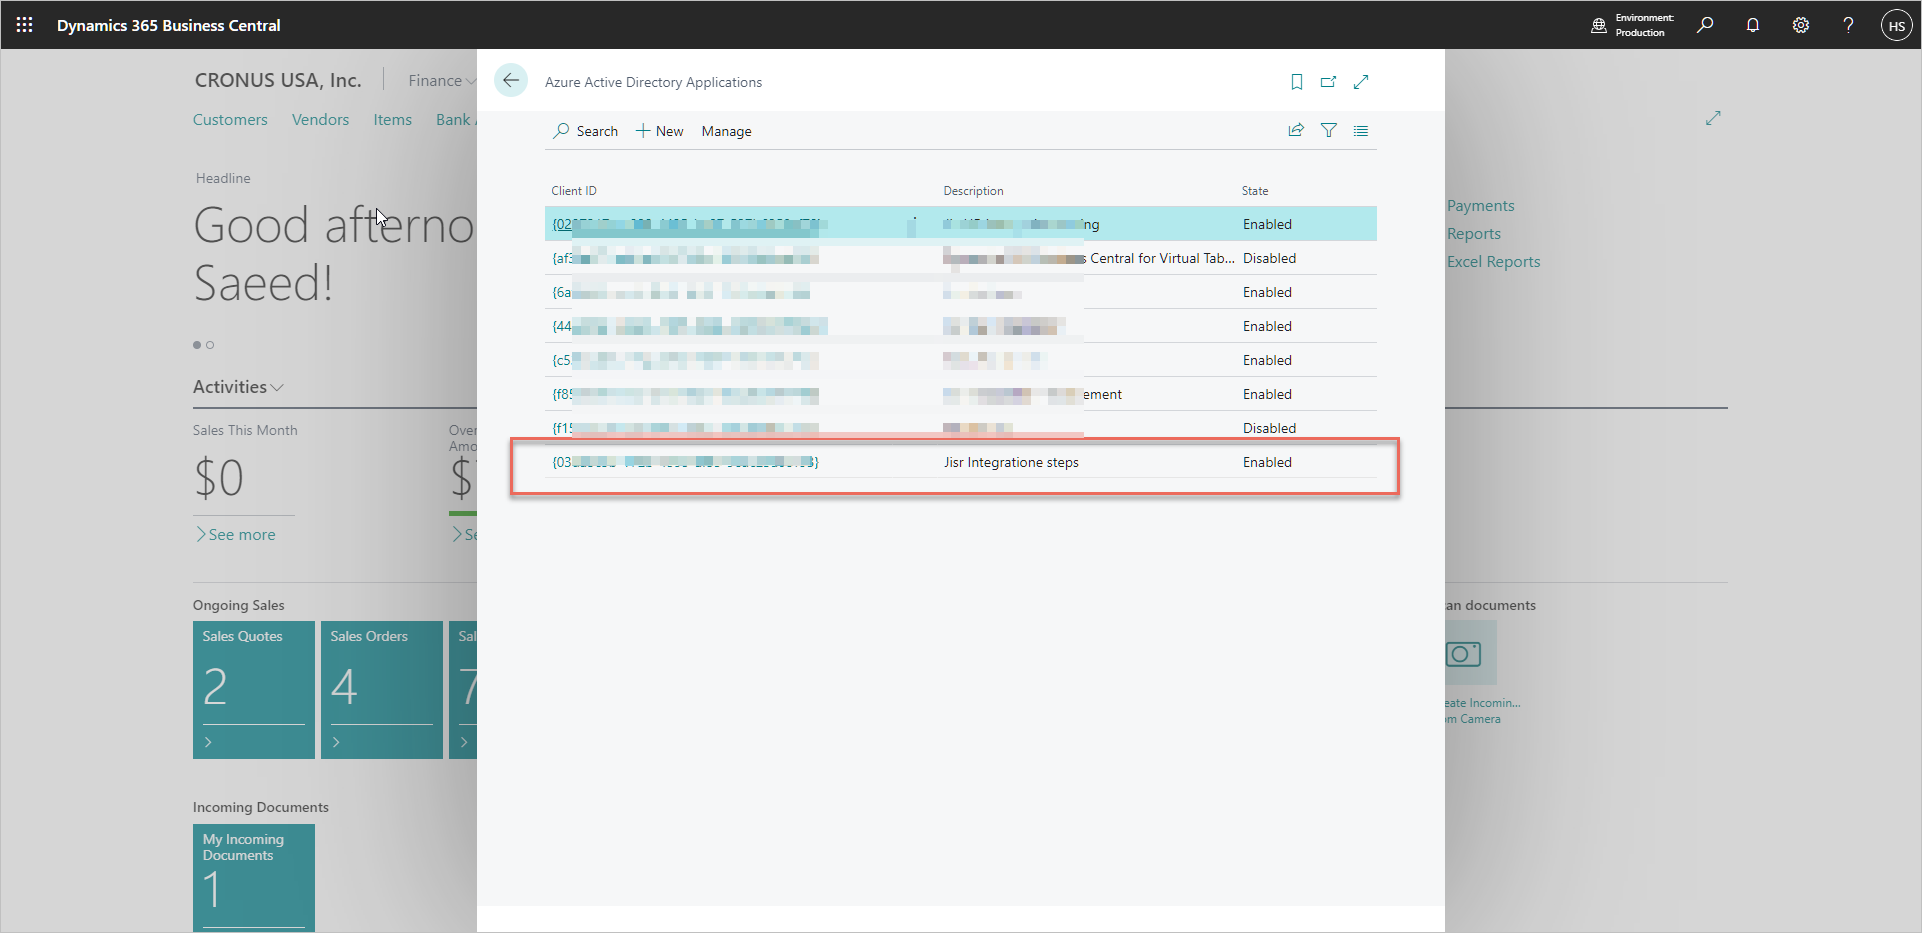The height and width of the screenshot is (933, 1922).
Task: Expand the Activities section chevron
Action: pyautogui.click(x=277, y=387)
